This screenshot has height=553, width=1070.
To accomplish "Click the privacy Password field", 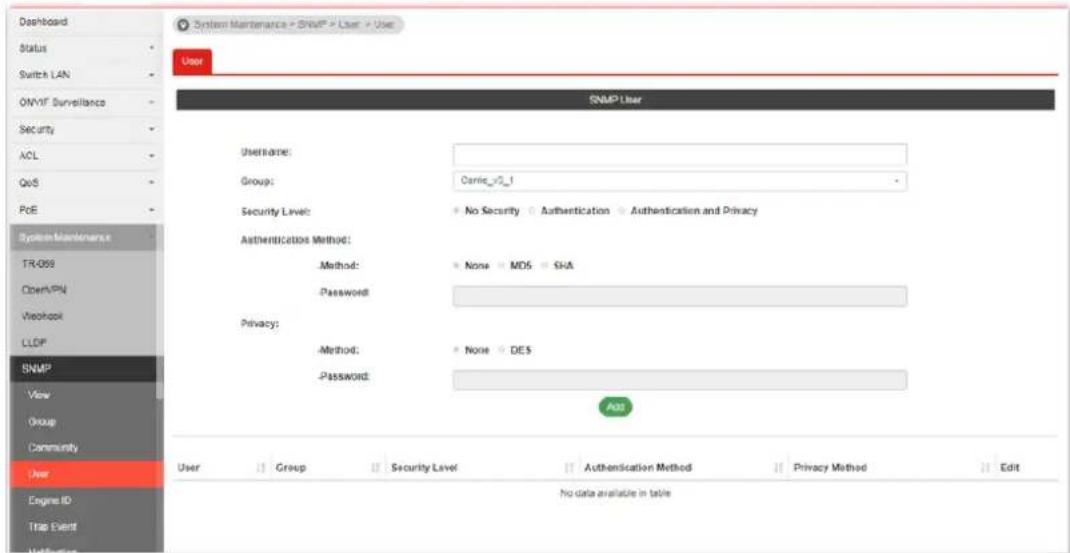I will click(x=680, y=380).
